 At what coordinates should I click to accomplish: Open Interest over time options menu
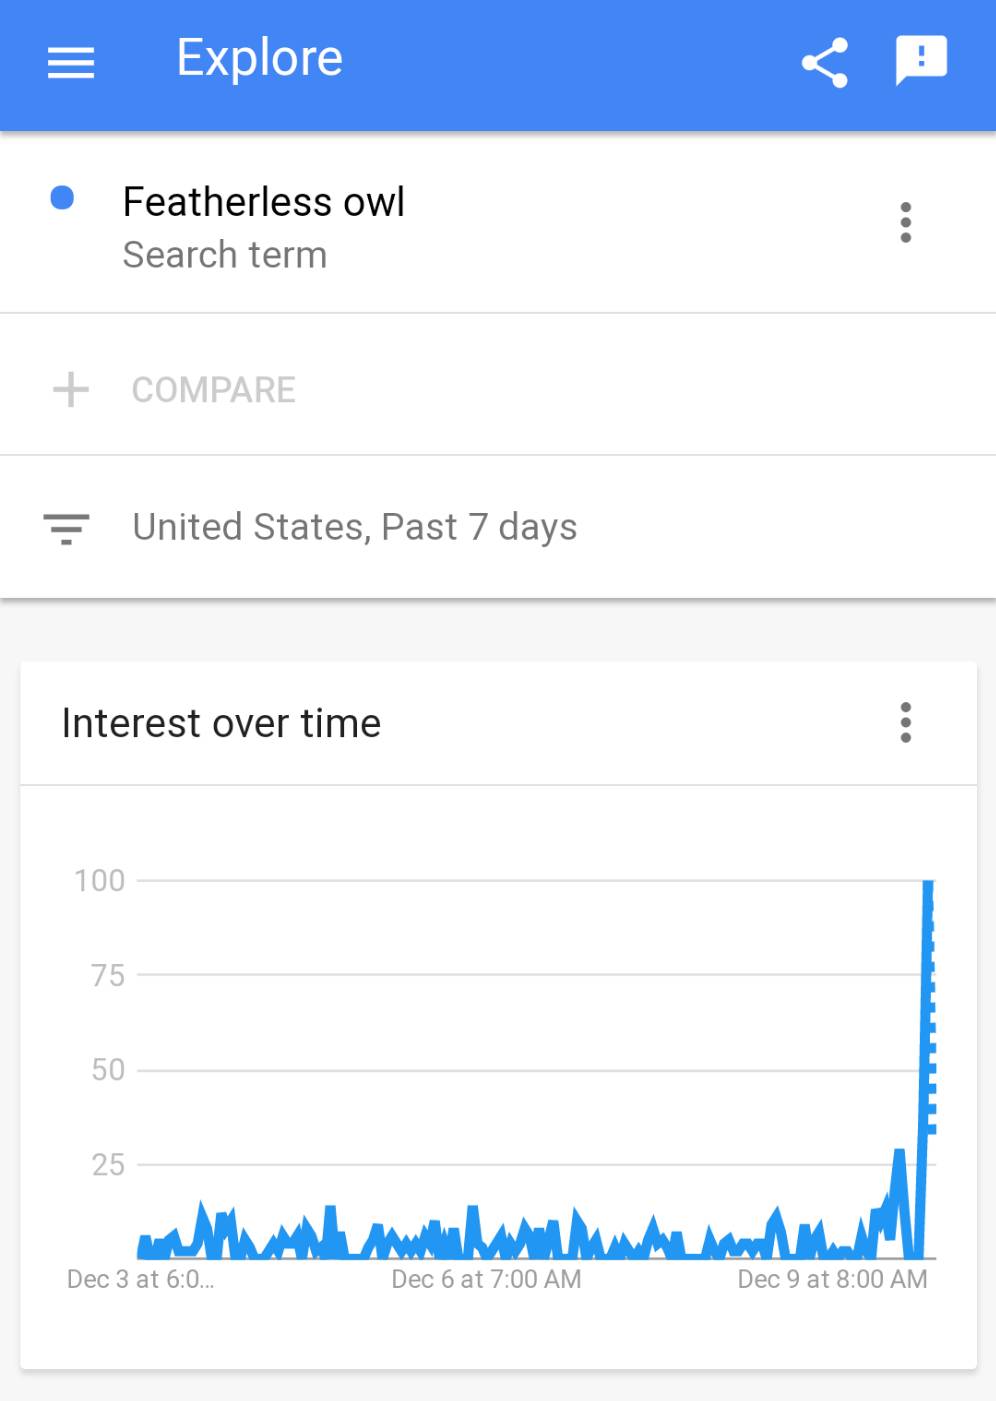pos(905,722)
